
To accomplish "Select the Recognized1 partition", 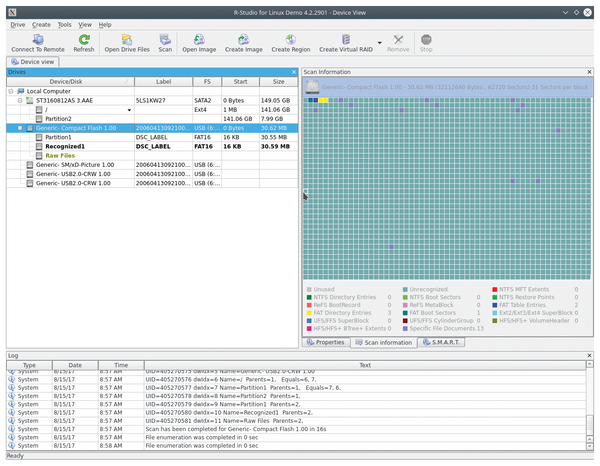I will tap(65, 147).
